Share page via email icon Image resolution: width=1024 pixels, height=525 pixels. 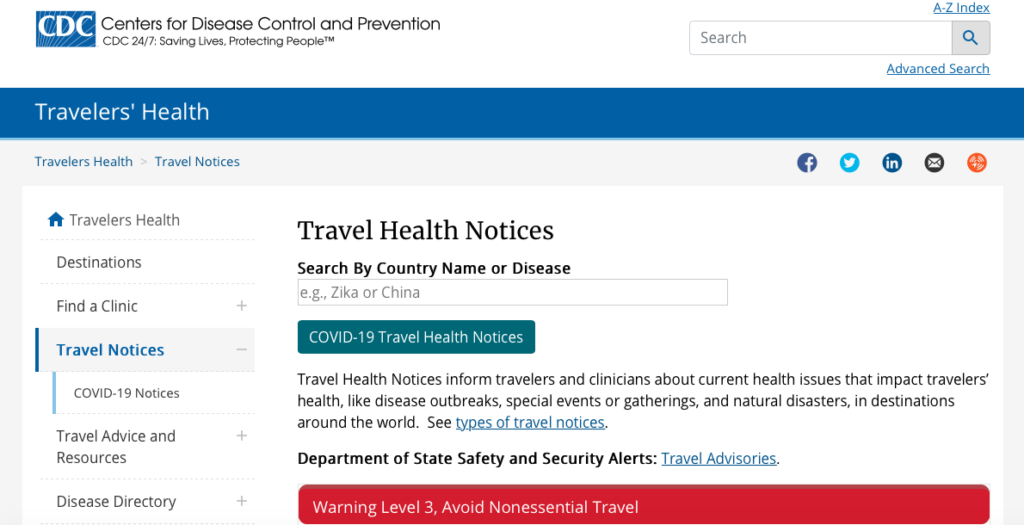click(x=935, y=163)
